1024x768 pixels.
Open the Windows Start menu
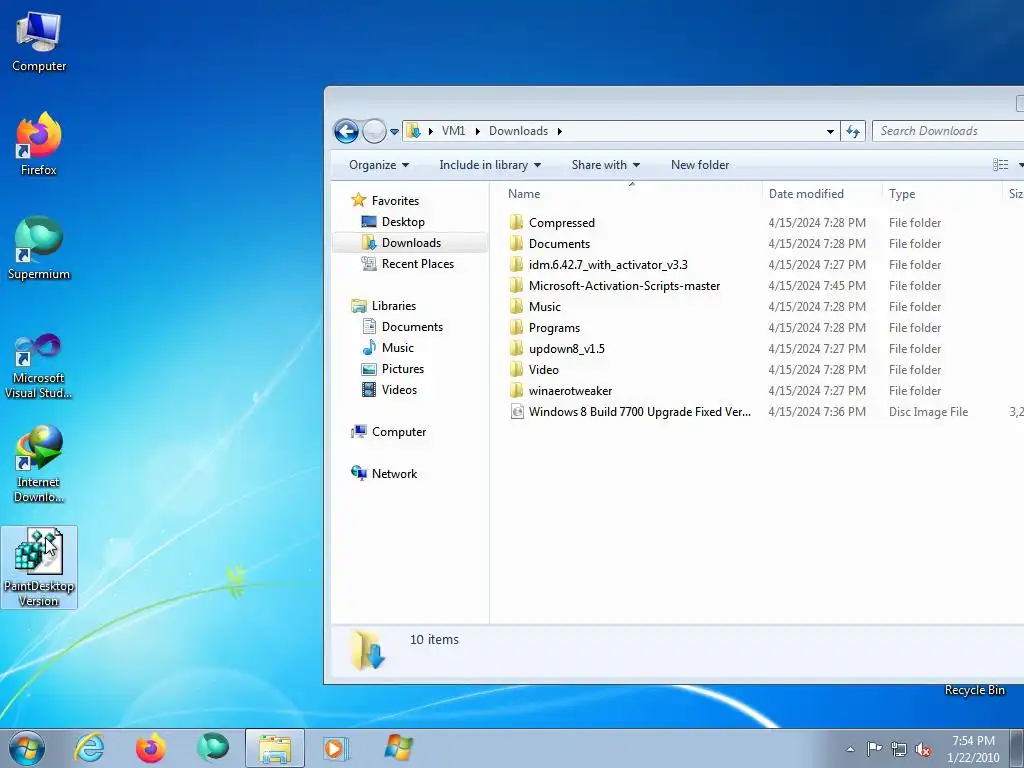click(x=27, y=748)
